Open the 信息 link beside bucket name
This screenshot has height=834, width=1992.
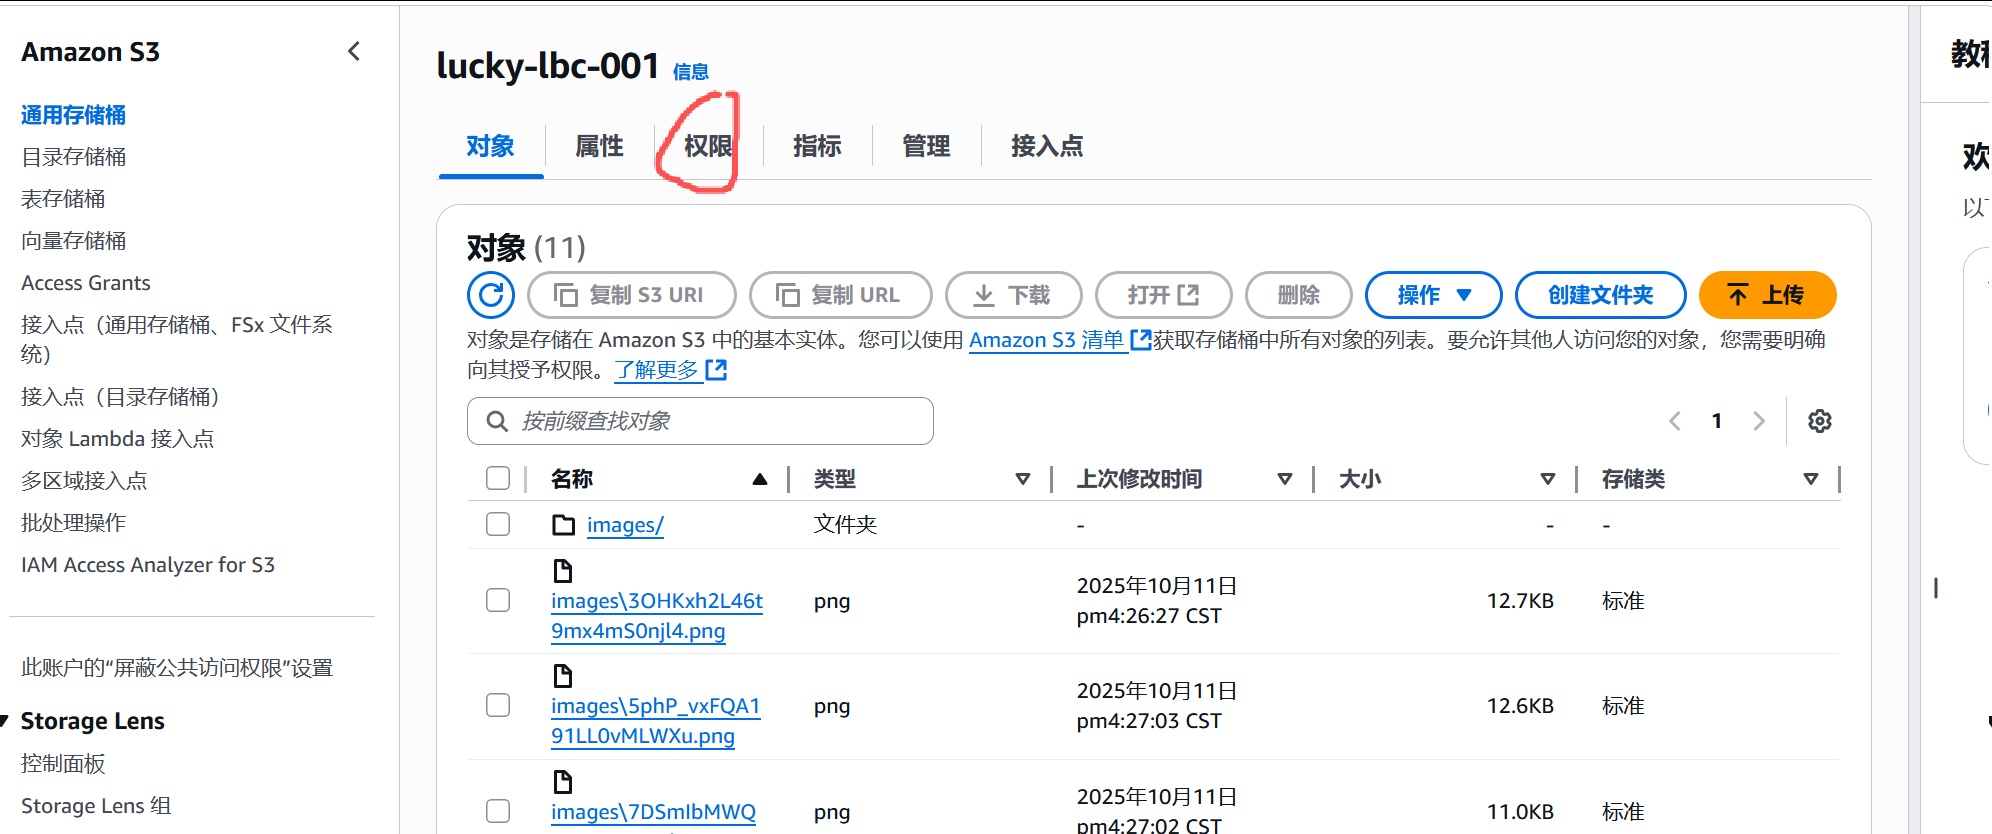click(691, 72)
